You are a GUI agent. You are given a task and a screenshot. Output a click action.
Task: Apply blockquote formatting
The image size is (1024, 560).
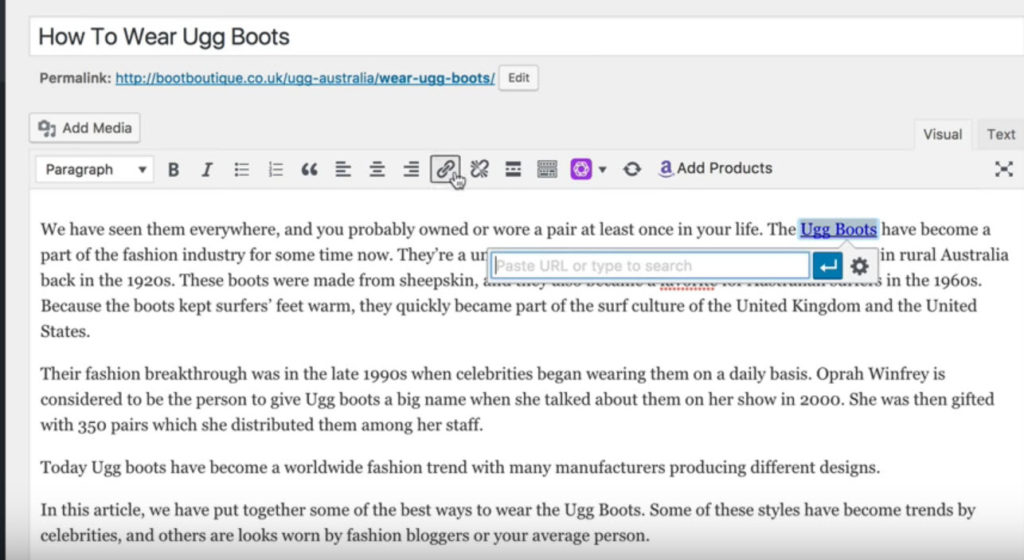click(x=310, y=170)
